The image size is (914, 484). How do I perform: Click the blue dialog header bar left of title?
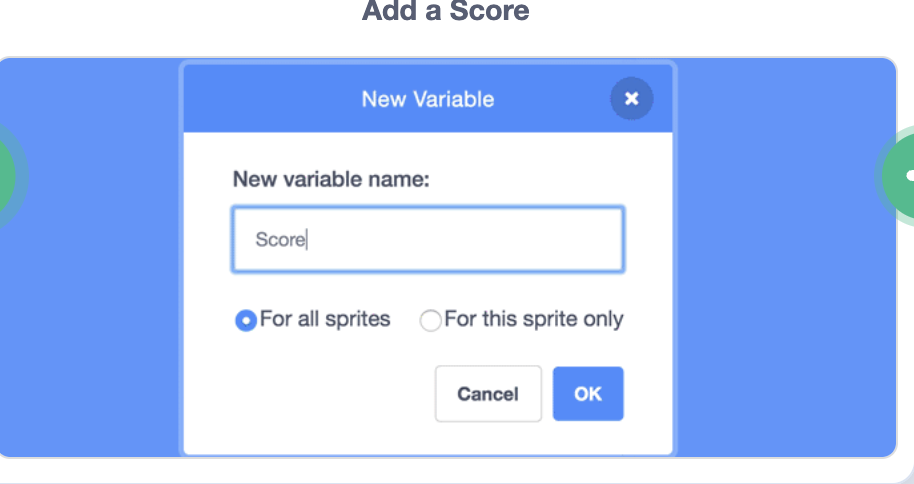click(x=260, y=99)
